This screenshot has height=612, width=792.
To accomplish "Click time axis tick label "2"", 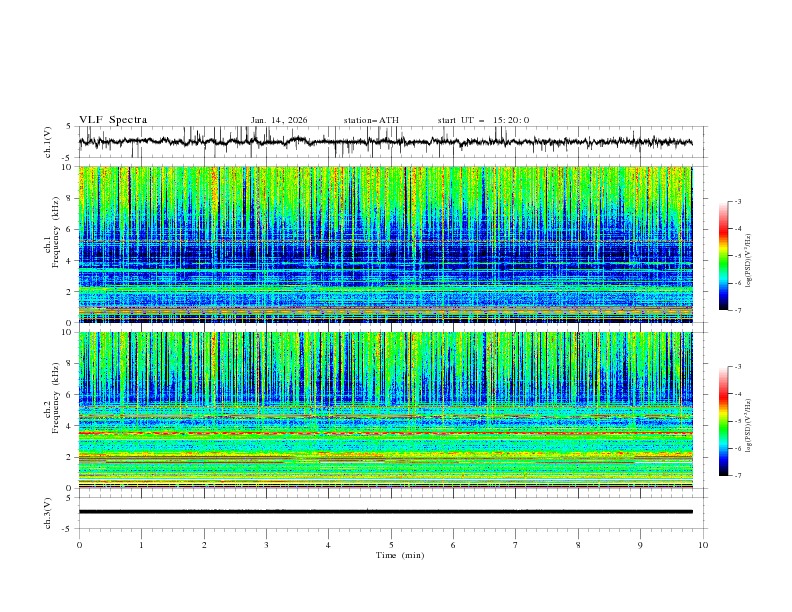I will (204, 545).
